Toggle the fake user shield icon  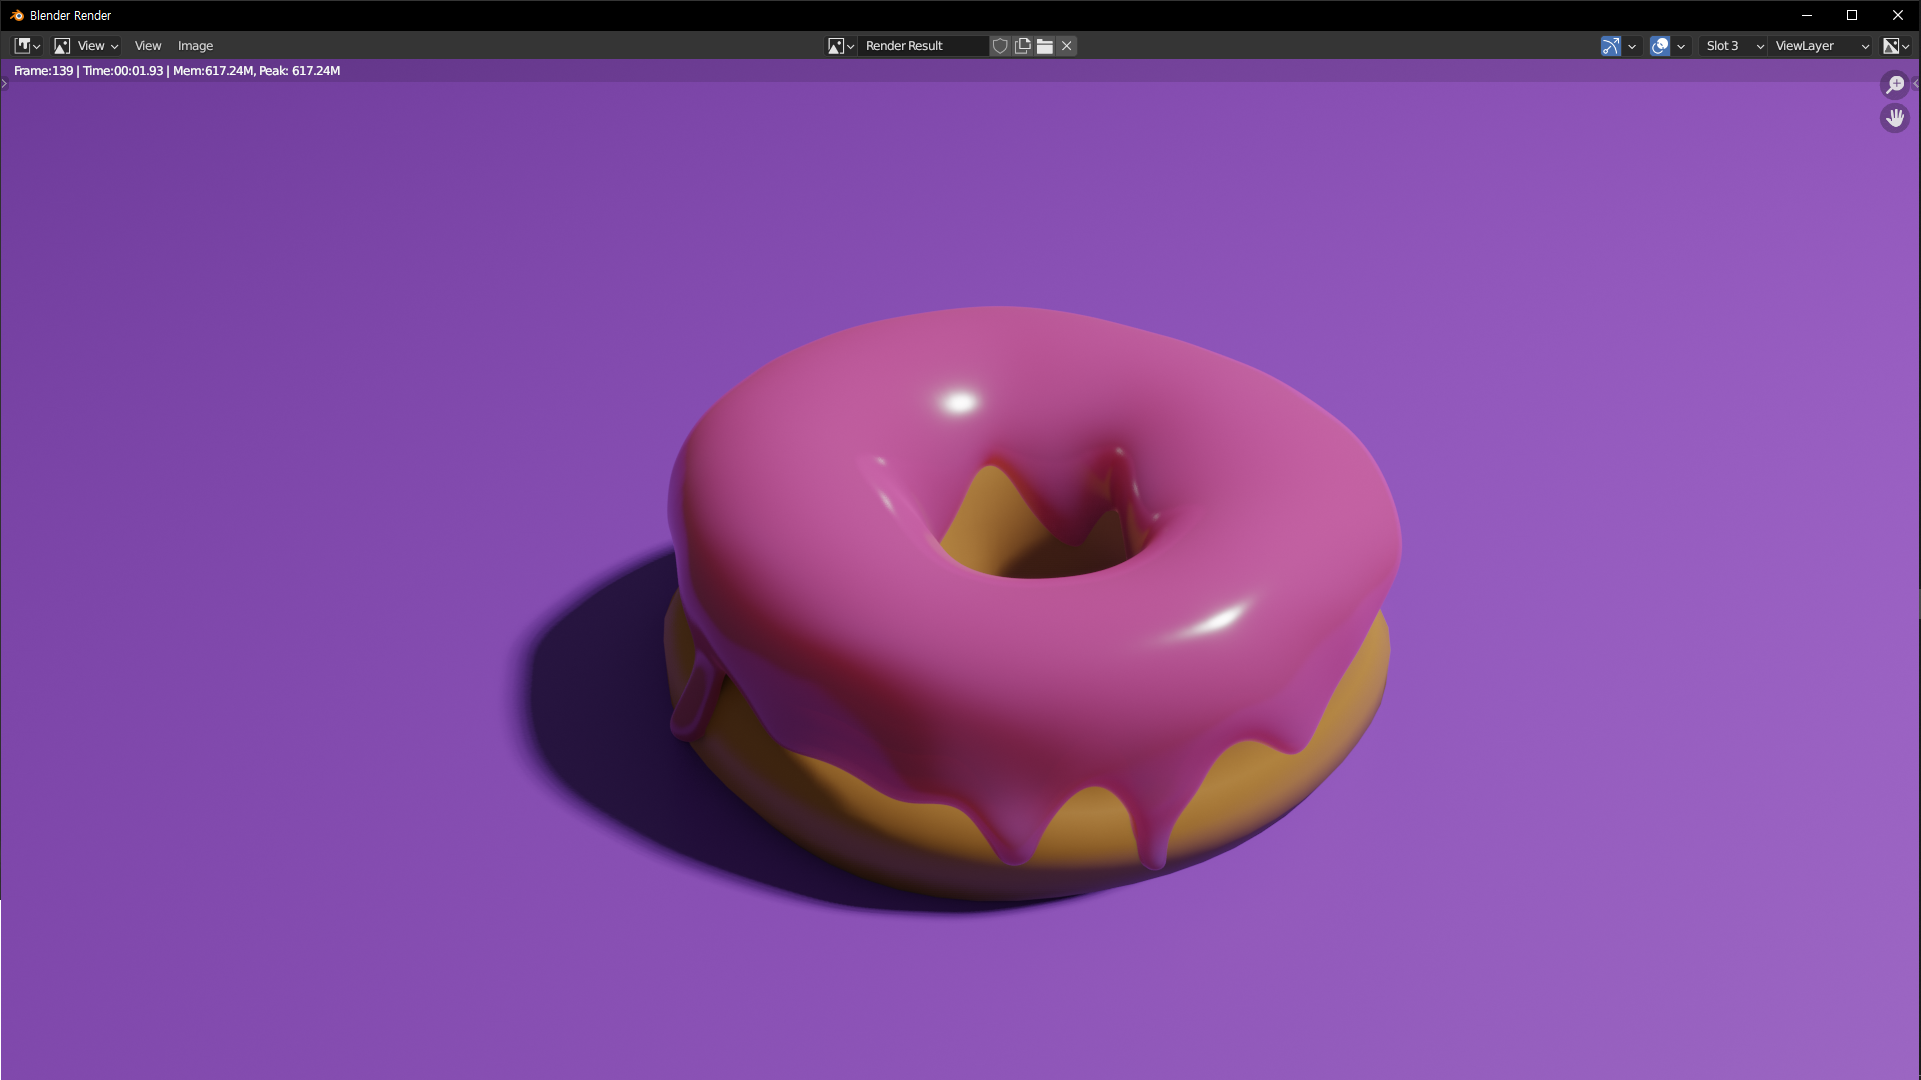pyautogui.click(x=1000, y=46)
